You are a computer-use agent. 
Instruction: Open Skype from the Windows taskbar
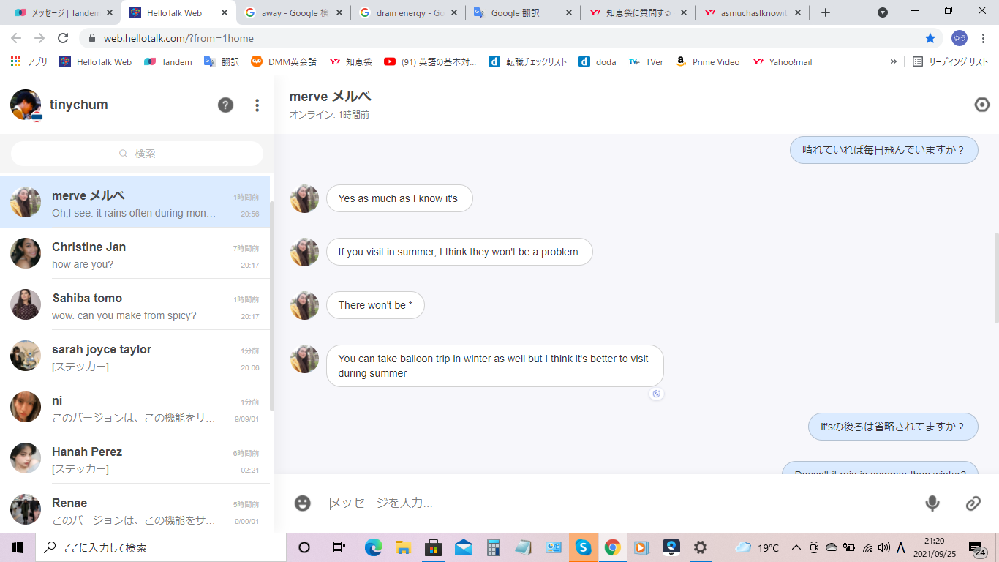point(582,547)
